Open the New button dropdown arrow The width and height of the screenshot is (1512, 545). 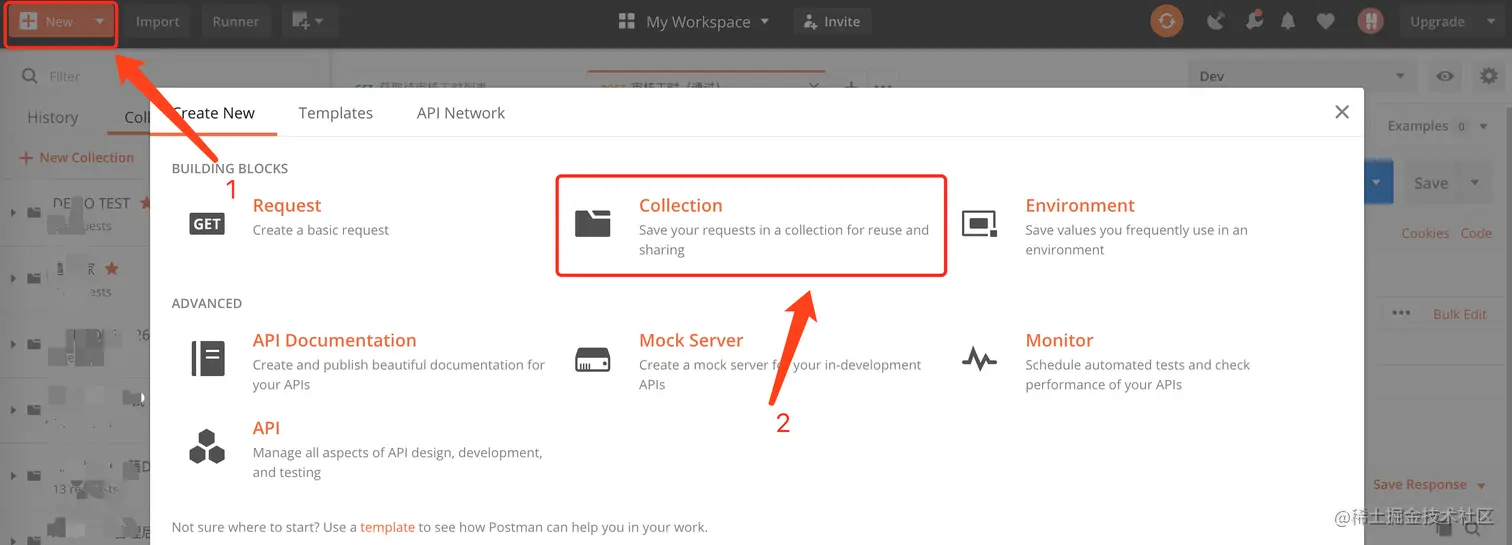click(x=100, y=21)
